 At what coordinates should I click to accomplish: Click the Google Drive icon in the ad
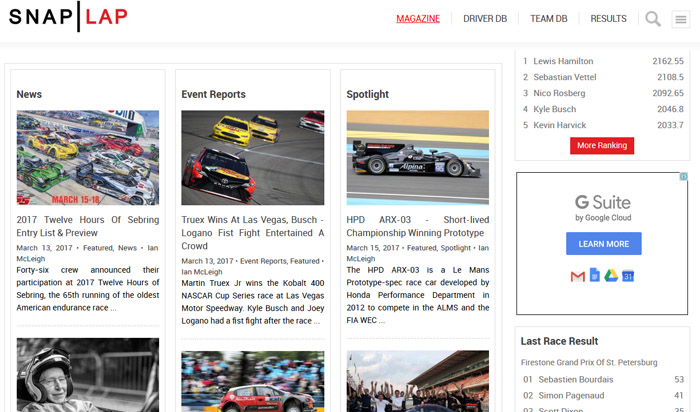[x=611, y=275]
